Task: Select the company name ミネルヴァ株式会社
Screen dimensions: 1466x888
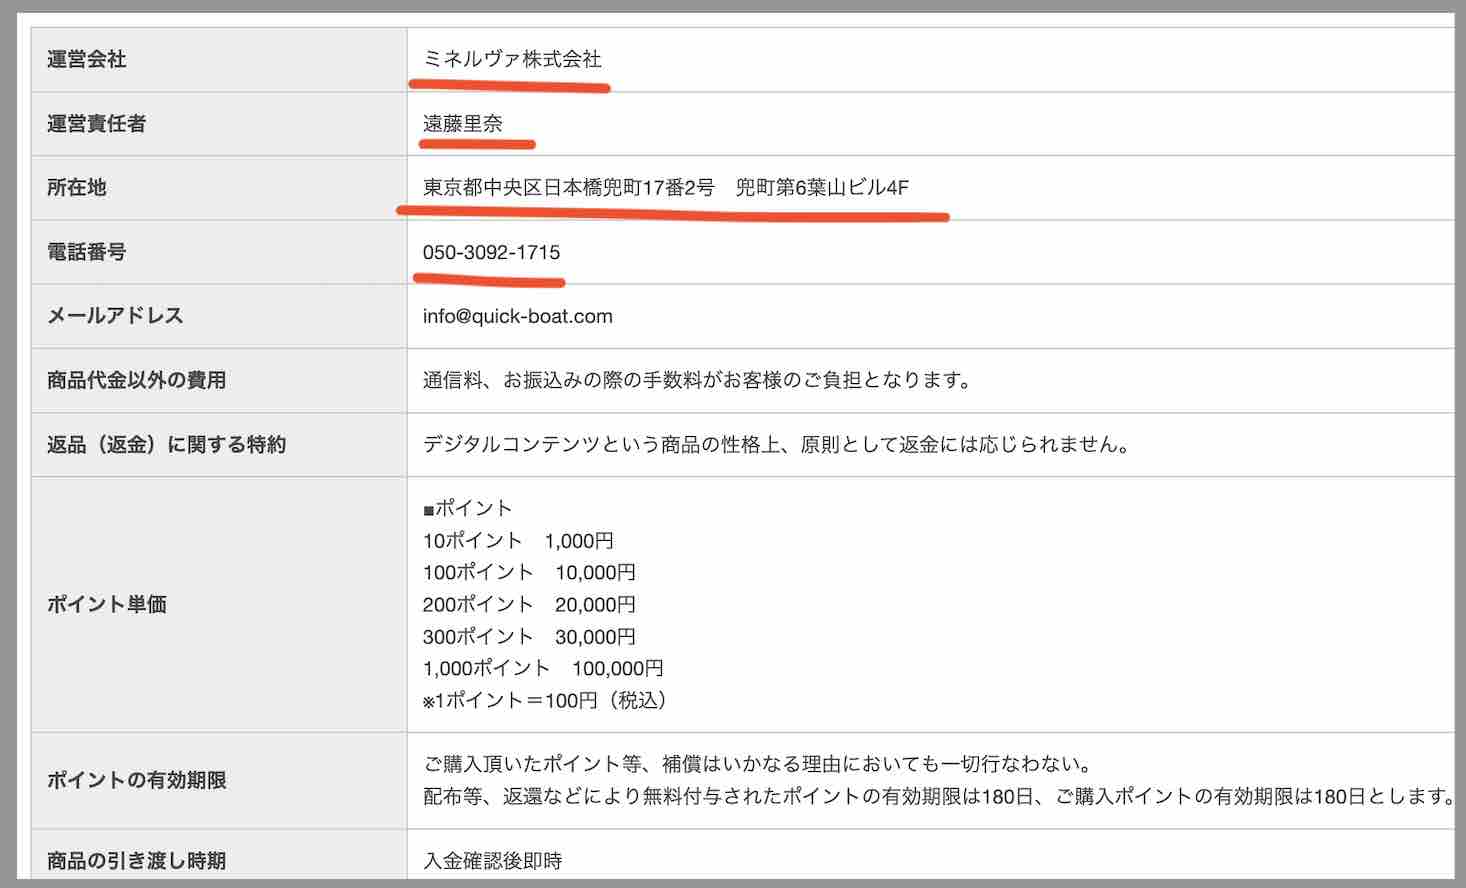Action: coord(512,60)
